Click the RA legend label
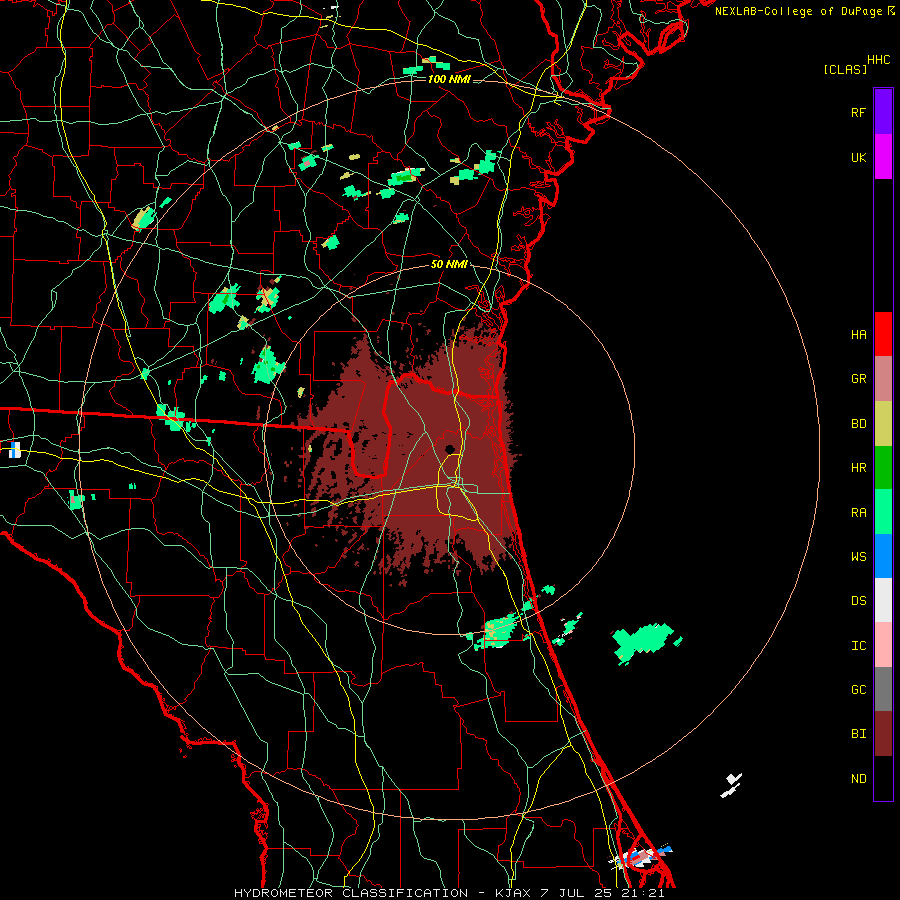Viewport: 900px width, 900px height. 858,513
